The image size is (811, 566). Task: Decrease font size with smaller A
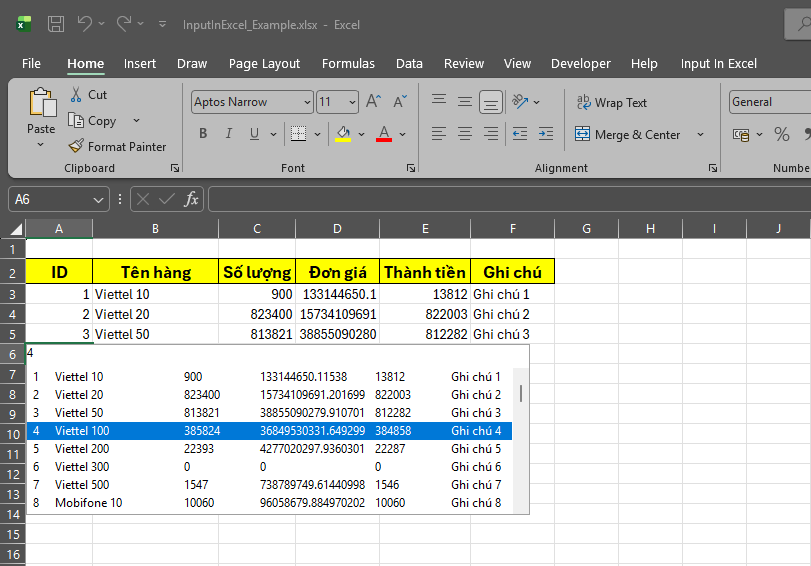pos(400,101)
